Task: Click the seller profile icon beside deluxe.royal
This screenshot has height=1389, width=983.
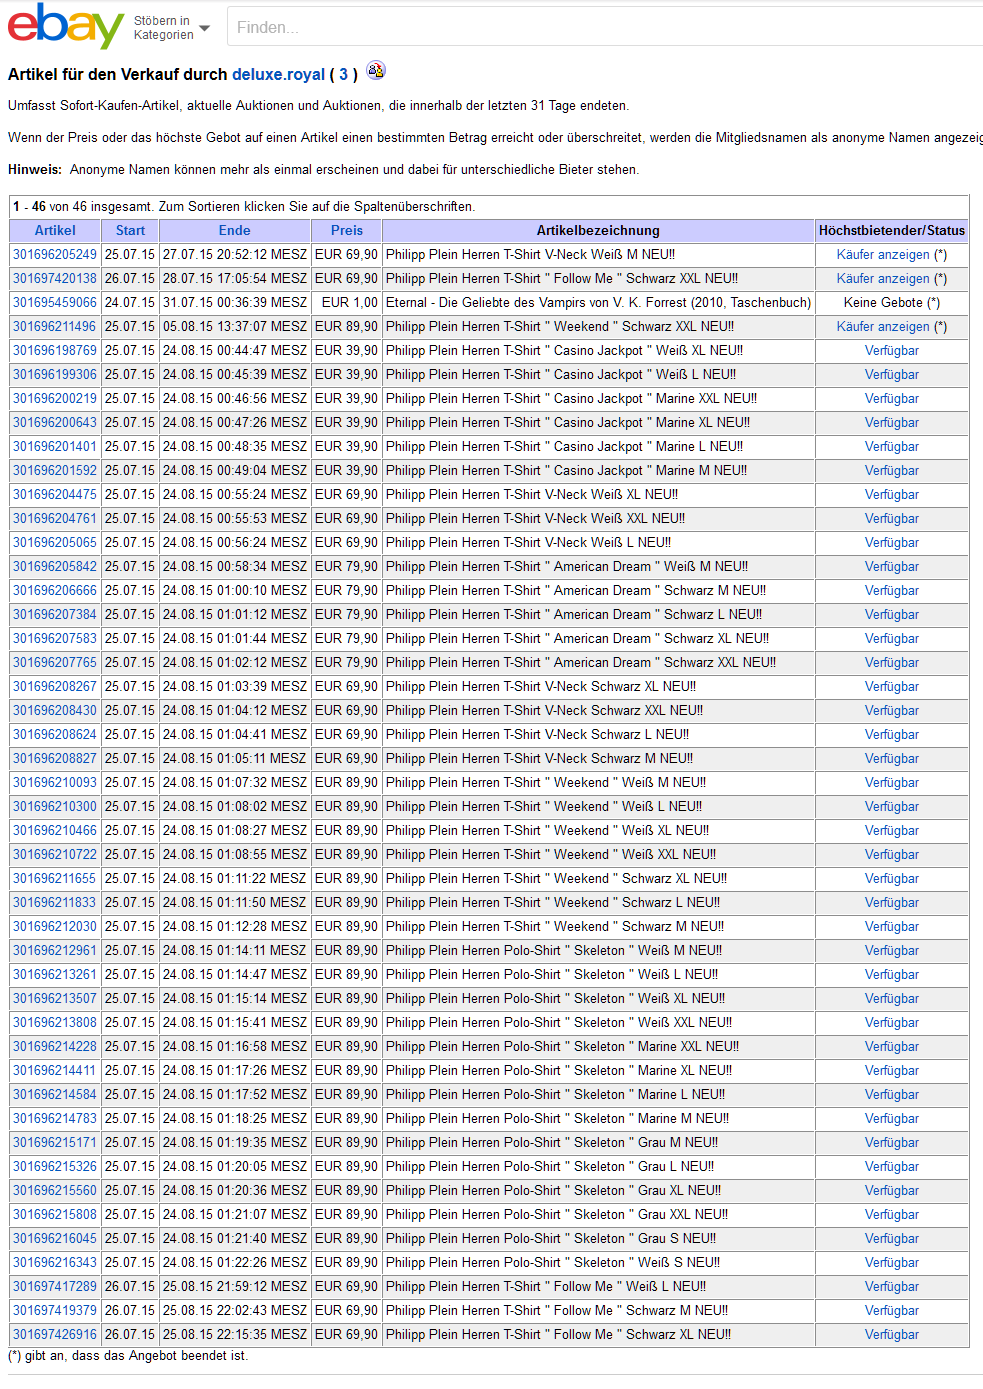Action: pos(376,71)
